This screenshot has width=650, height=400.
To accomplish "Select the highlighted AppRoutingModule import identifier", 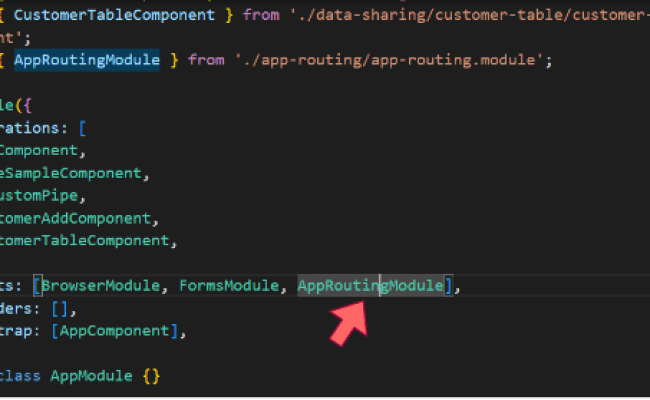I will (x=87, y=60).
